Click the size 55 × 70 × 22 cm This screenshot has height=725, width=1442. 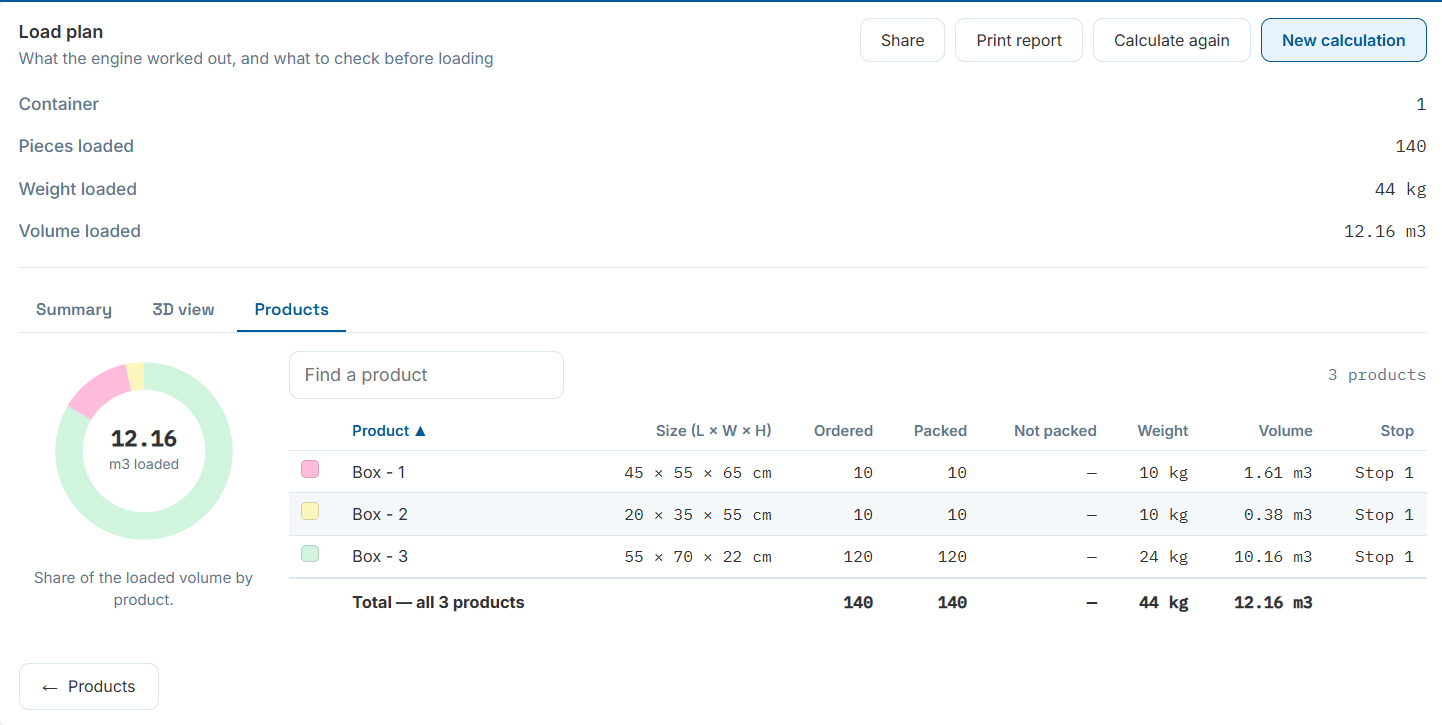point(698,556)
